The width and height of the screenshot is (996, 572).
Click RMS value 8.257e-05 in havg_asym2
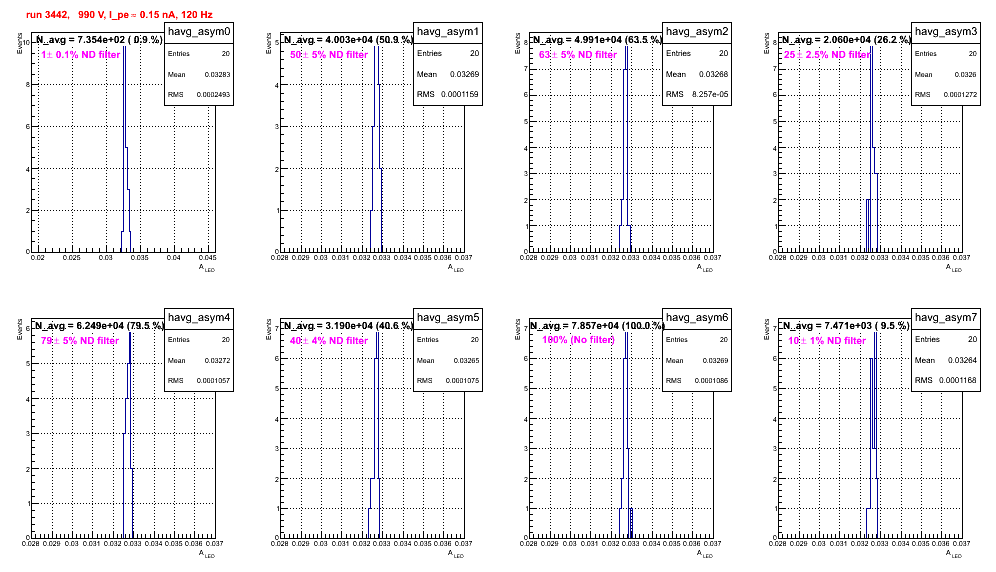(x=710, y=94)
